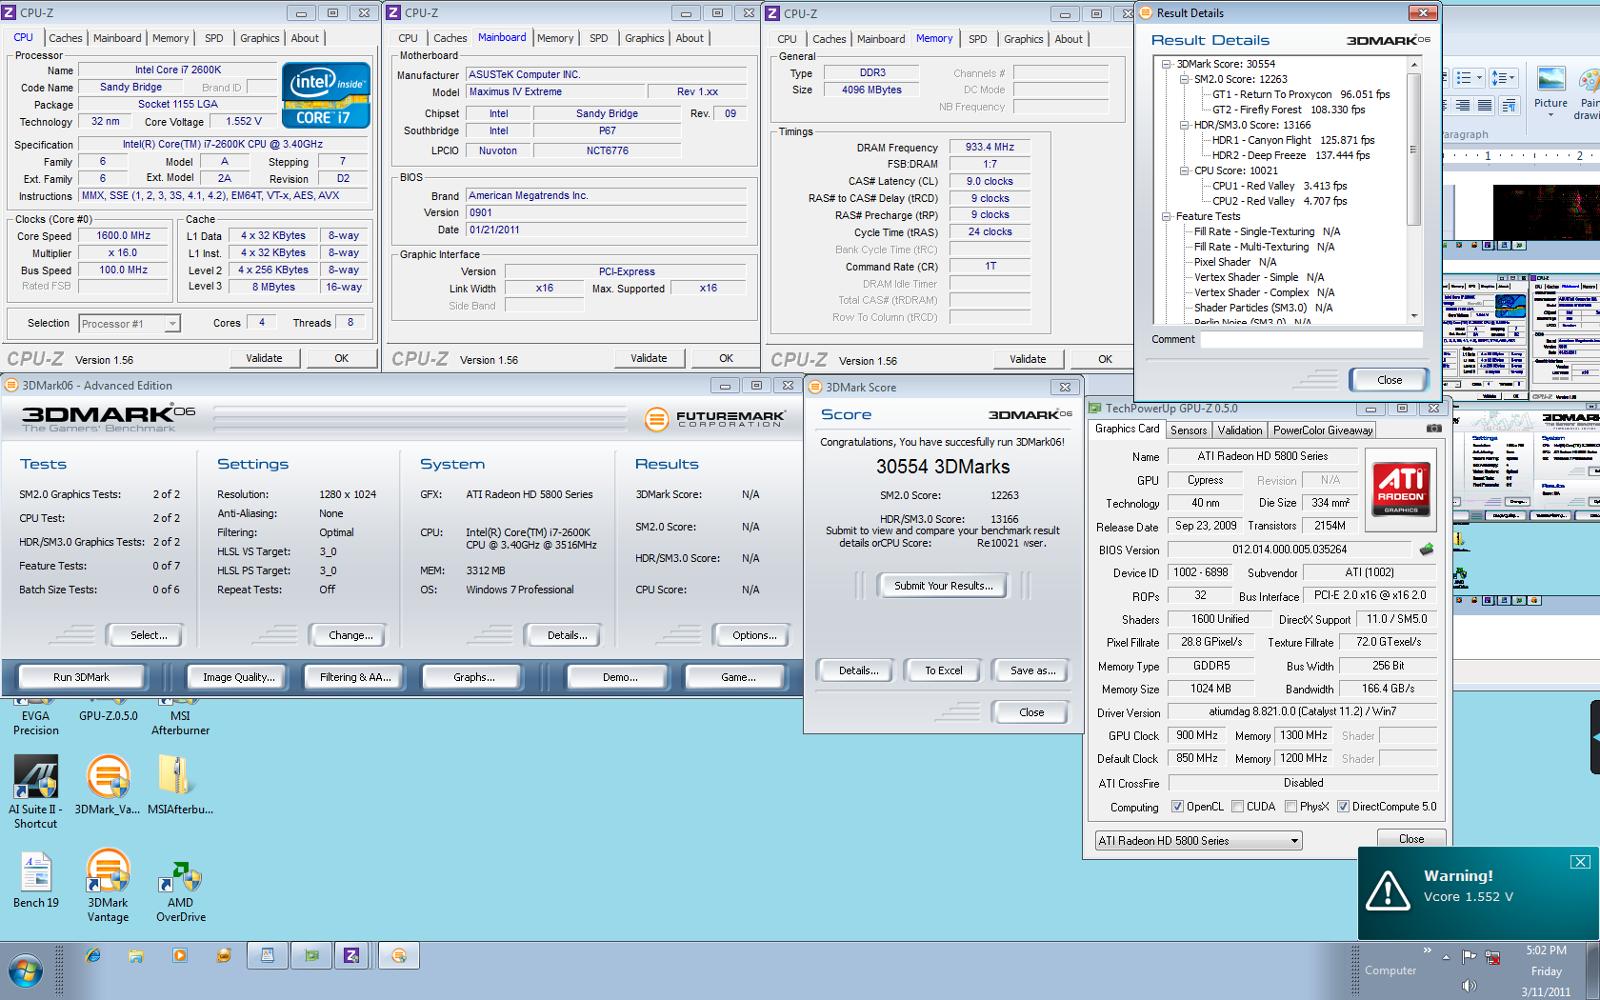Click Validate in the Memory CPU-Z window
Viewport: 1600px width, 1000px height.
[1027, 359]
